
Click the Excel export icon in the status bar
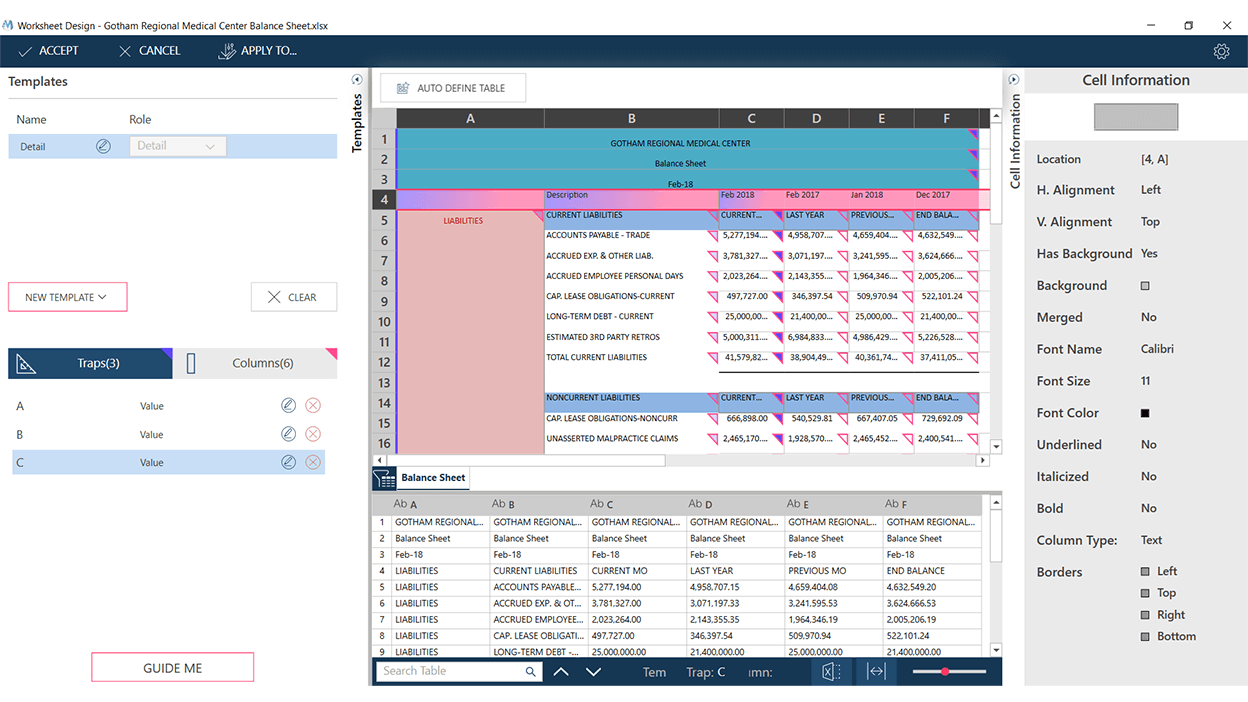[832, 671]
